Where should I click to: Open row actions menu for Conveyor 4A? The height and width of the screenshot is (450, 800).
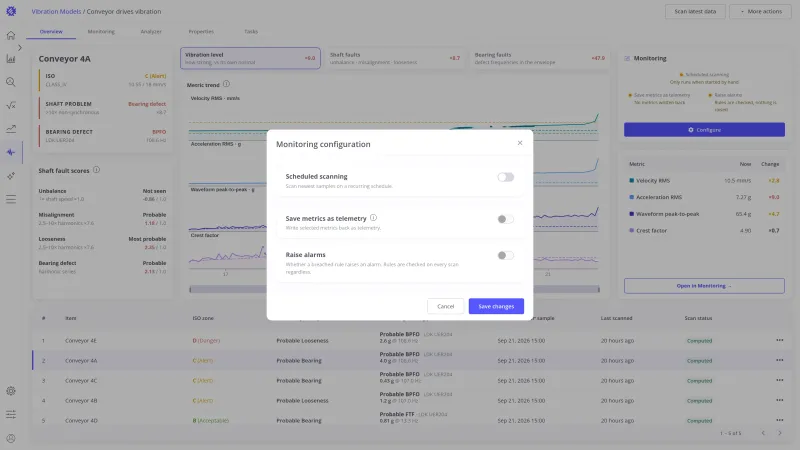[x=780, y=360]
